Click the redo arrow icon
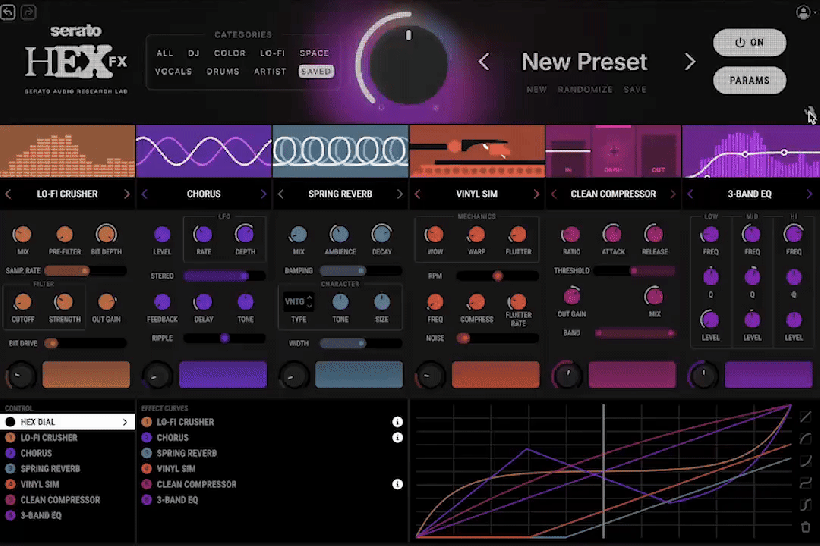 pyautogui.click(x=28, y=12)
